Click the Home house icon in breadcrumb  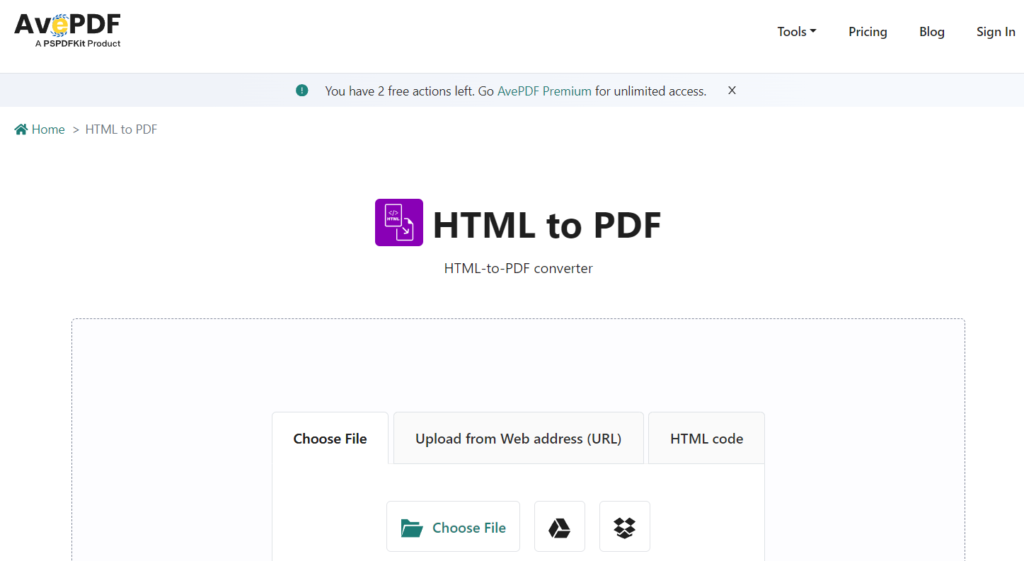point(21,130)
